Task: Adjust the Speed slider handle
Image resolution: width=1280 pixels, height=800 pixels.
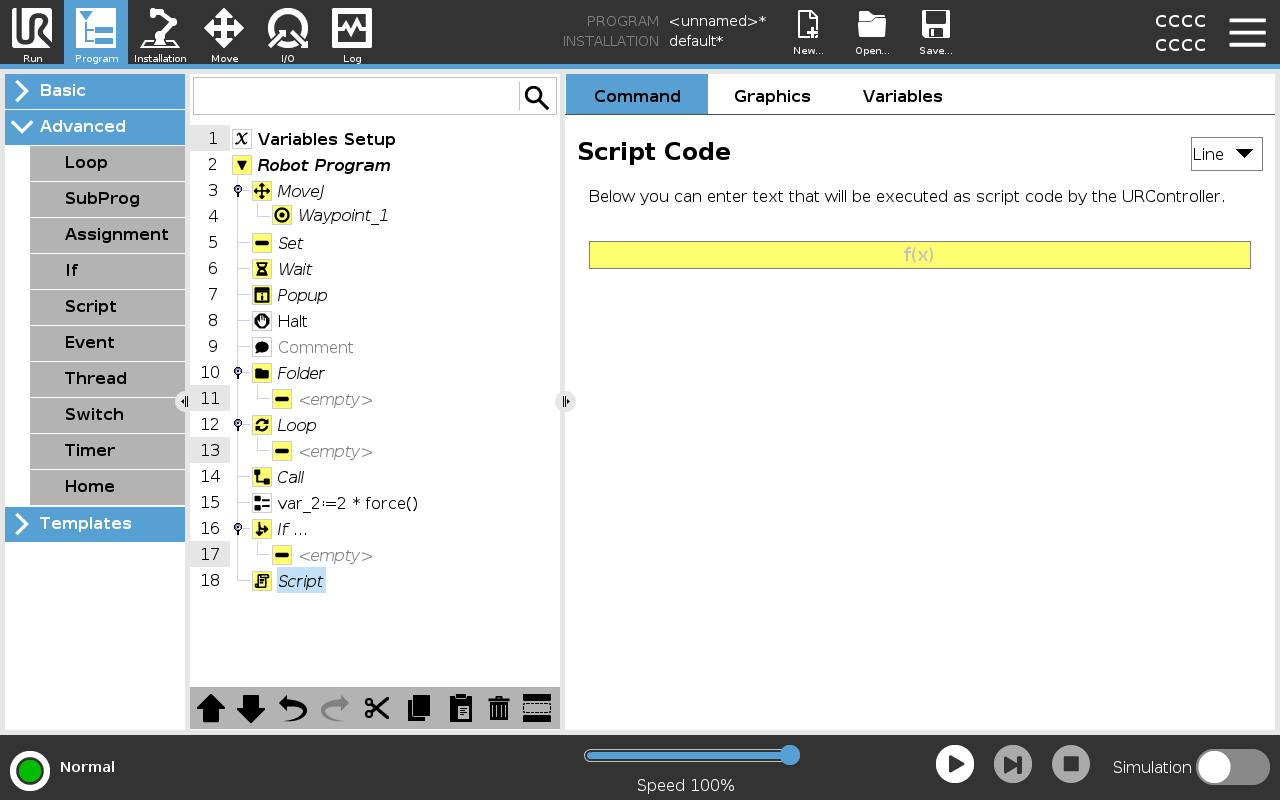Action: (x=789, y=755)
